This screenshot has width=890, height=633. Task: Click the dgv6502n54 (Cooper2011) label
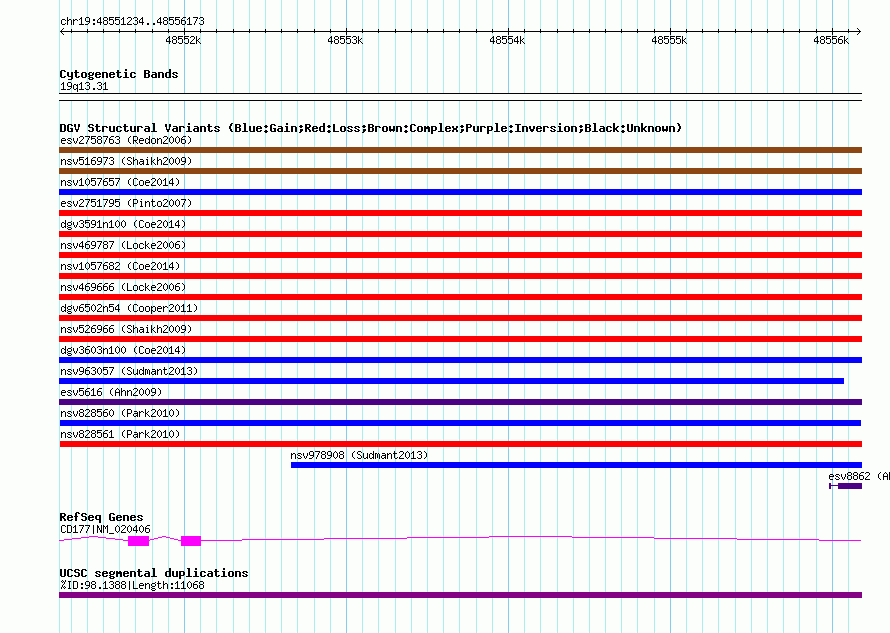129,308
